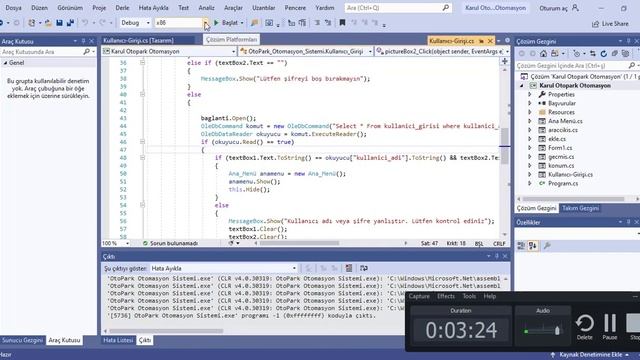Collapse the Genel group in Araç Kutusu
Screen dimensions: 640x360
point(5,63)
